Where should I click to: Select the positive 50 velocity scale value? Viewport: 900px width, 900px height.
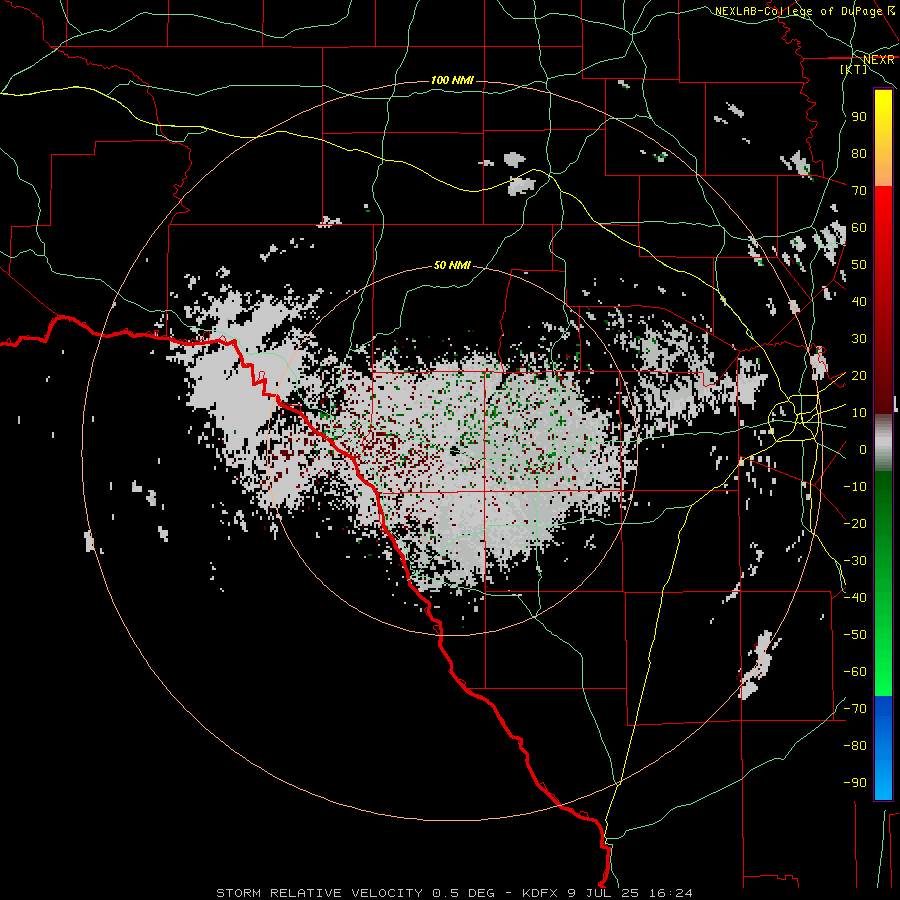point(859,265)
